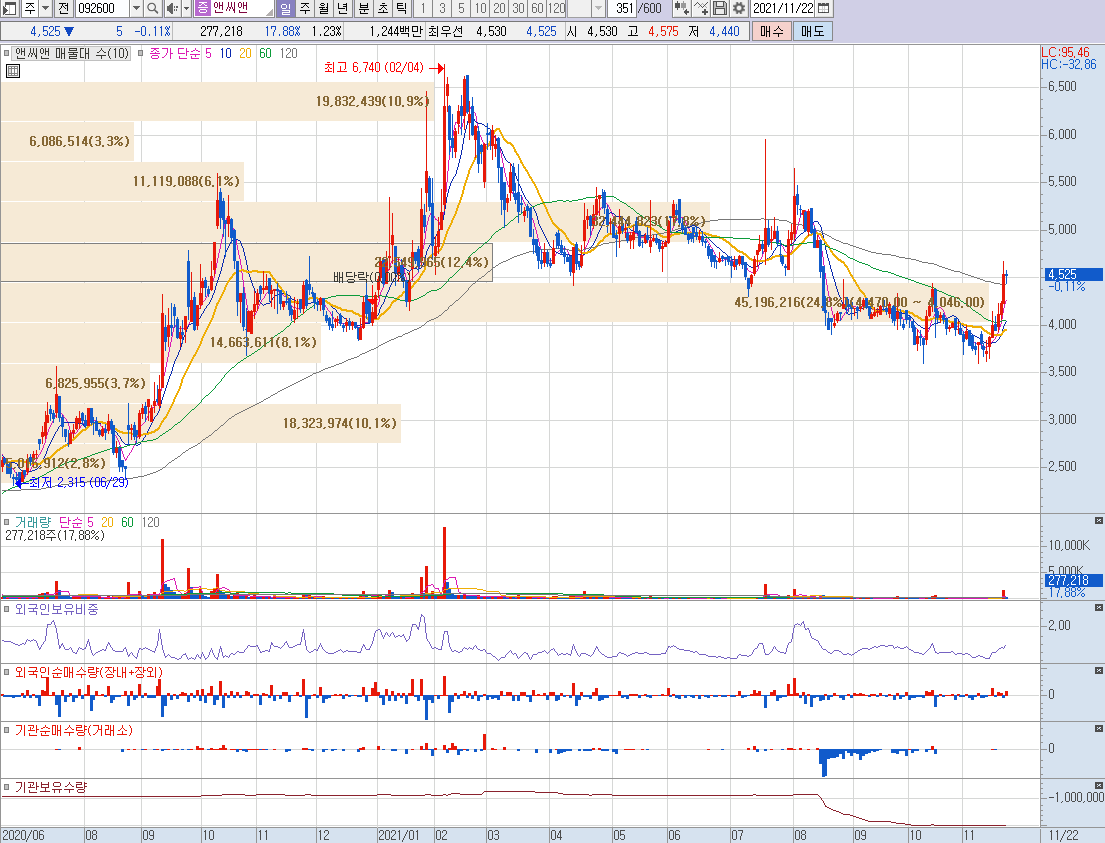The width and height of the screenshot is (1105, 843).
Task: Select the 분 (minute) chart period
Action: point(364,8)
